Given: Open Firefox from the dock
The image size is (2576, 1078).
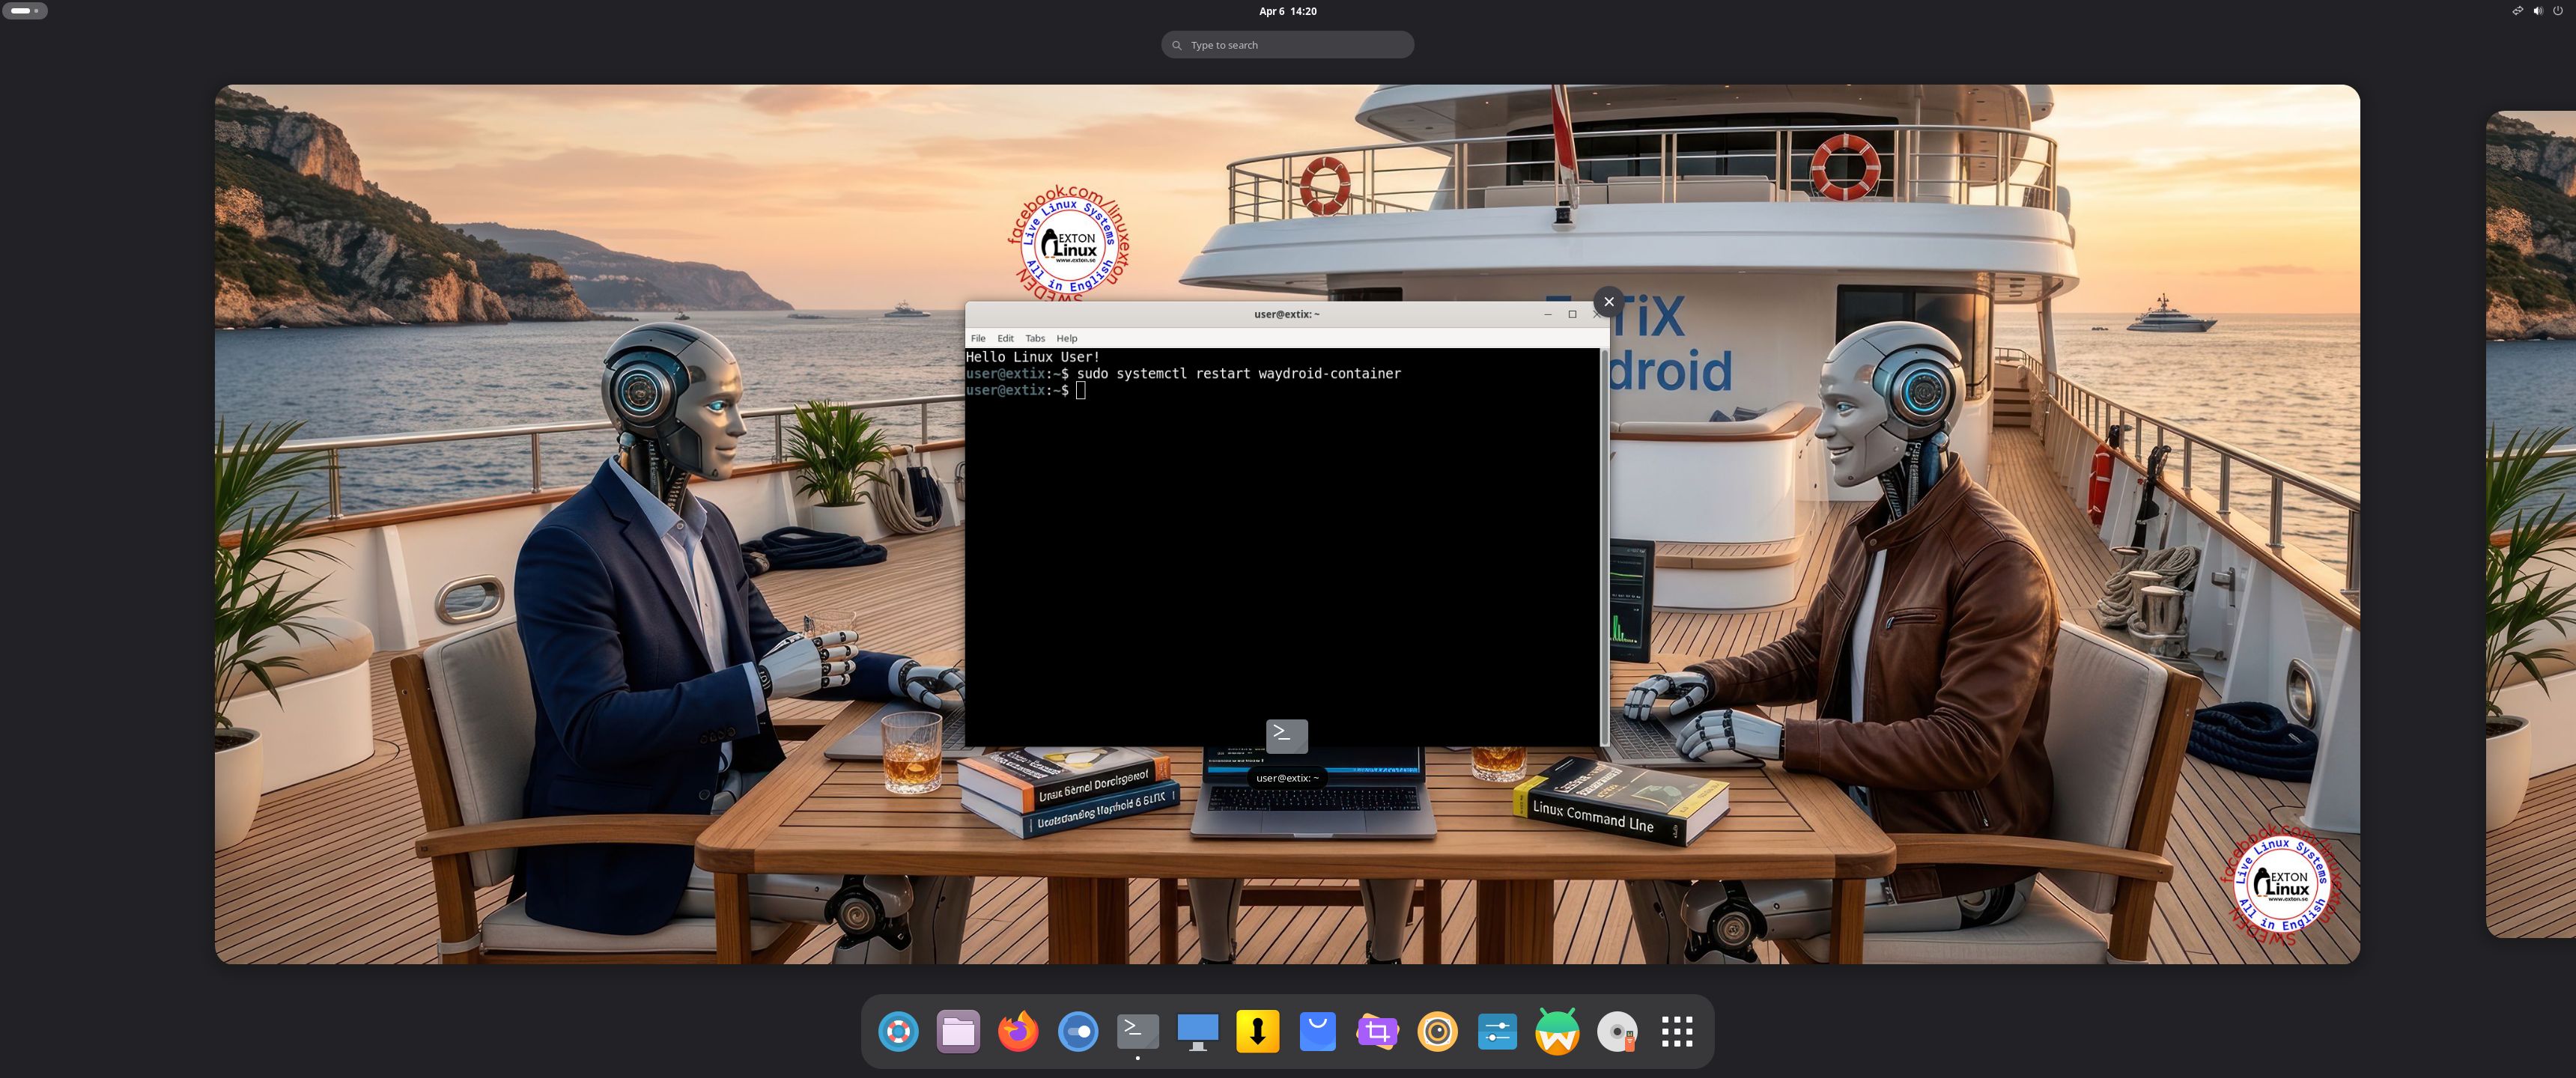Looking at the screenshot, I should tap(1018, 1031).
